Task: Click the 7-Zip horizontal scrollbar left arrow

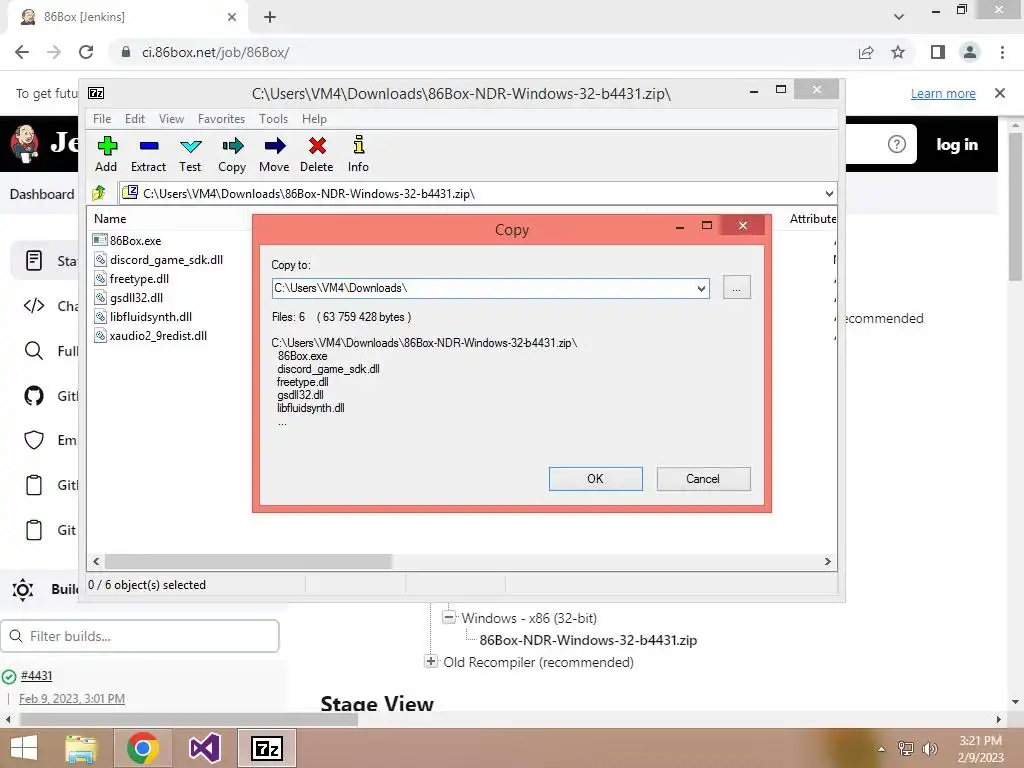Action: tap(97, 562)
